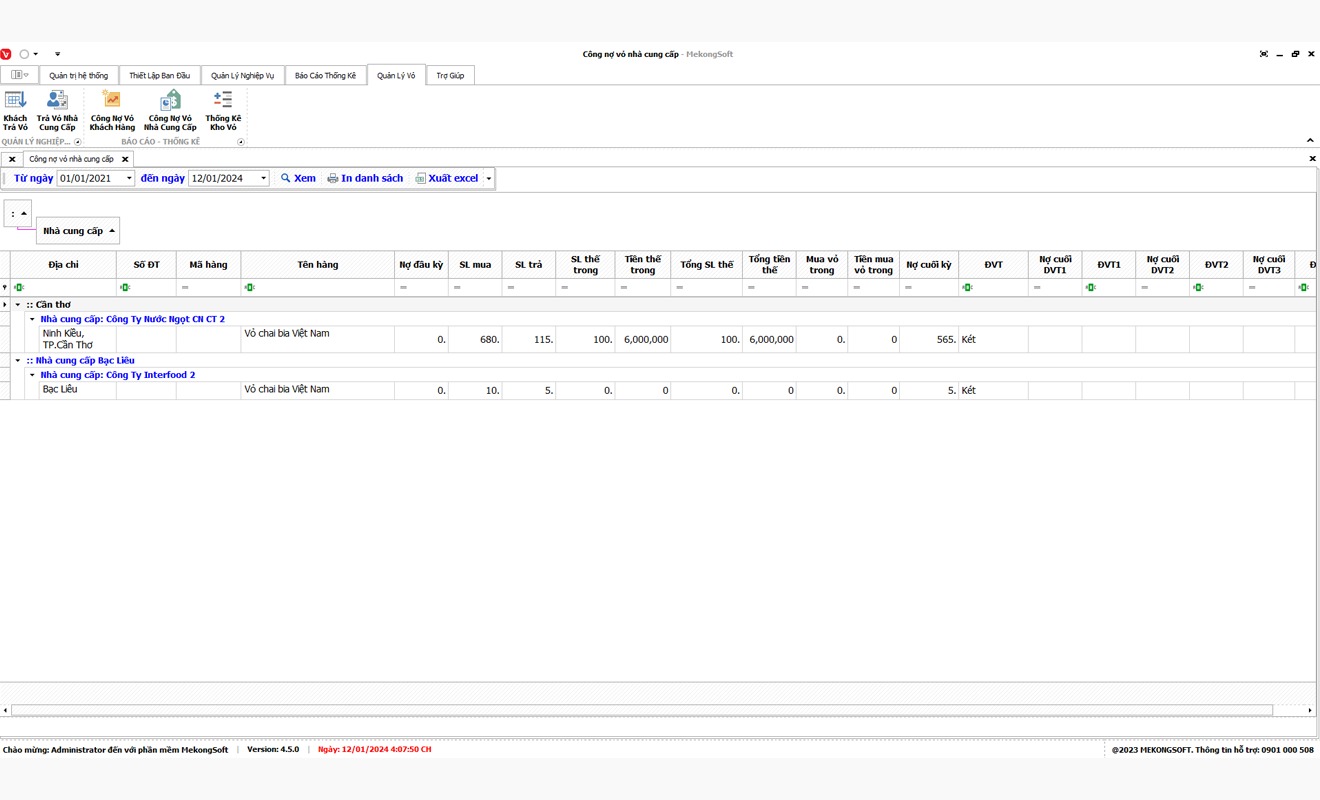Image resolution: width=1320 pixels, height=800 pixels.
Task: Open Công Nợ Vỏ Nhà Cung Cấp report
Action: pyautogui.click(x=170, y=110)
